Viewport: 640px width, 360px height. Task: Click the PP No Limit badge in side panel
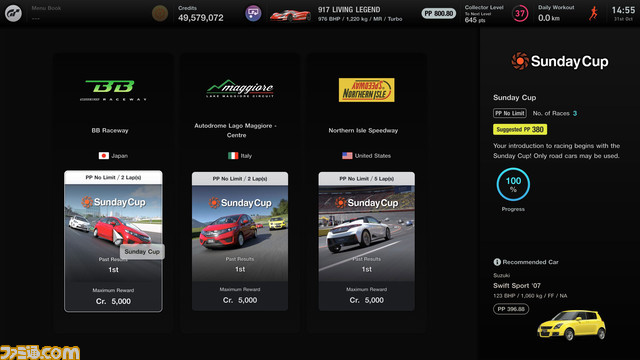pyautogui.click(x=510, y=113)
